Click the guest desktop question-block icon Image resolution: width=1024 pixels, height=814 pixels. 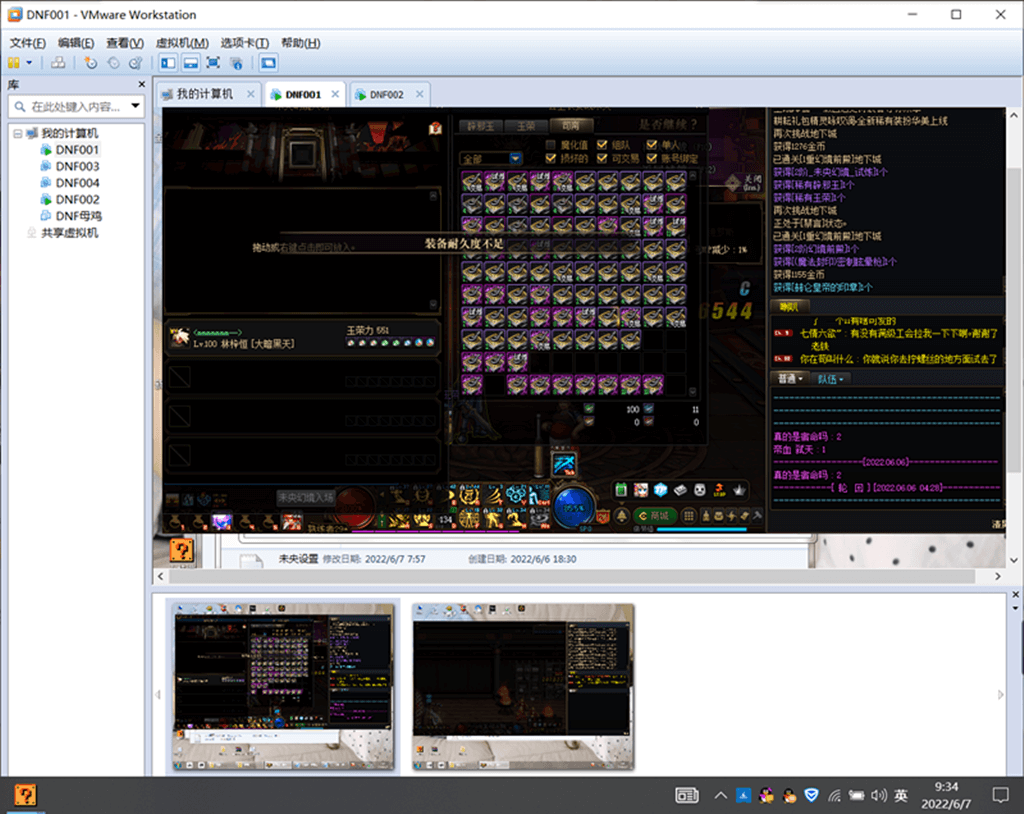(x=182, y=550)
